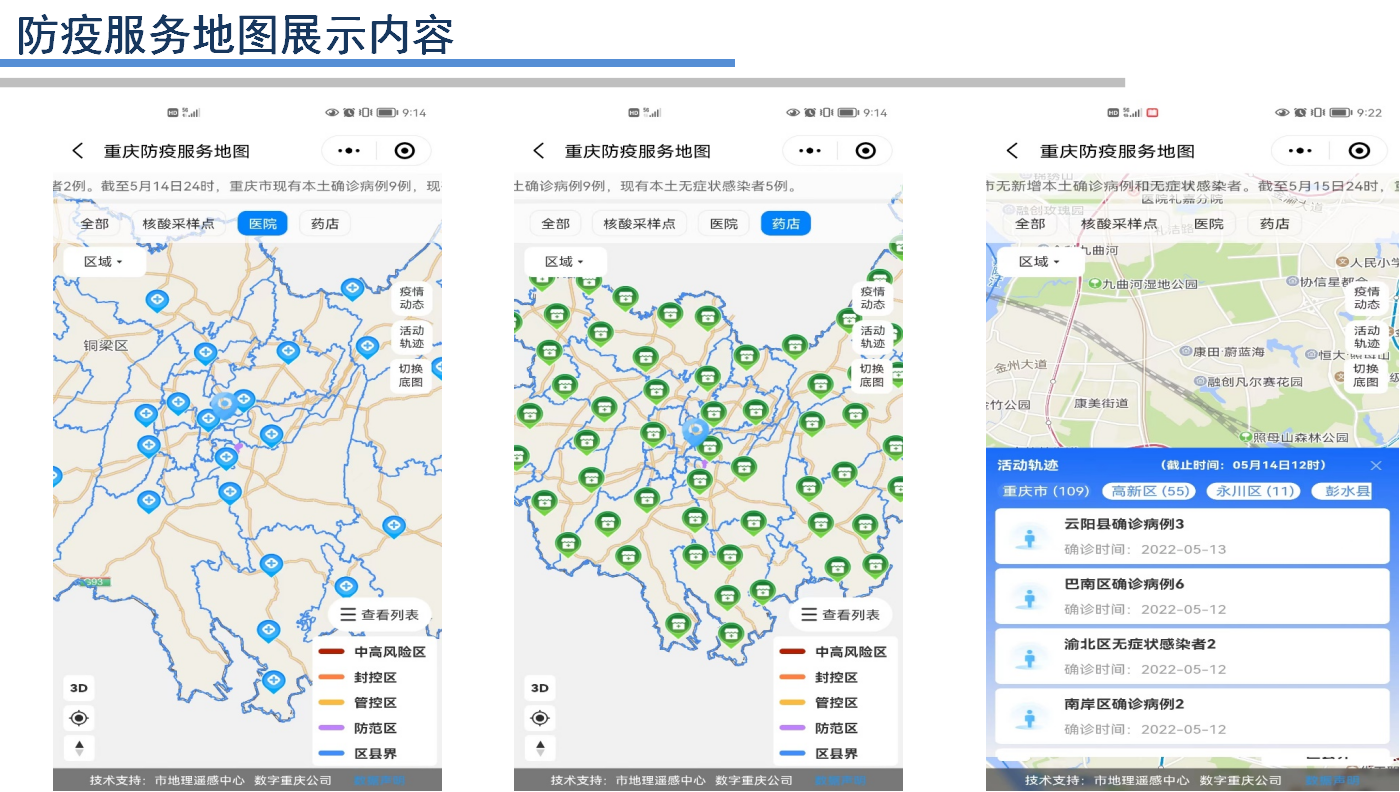Viewport: 1400px width, 792px height.
Task: Toggle 疫情动态 on right phone map
Action: coord(1367,298)
